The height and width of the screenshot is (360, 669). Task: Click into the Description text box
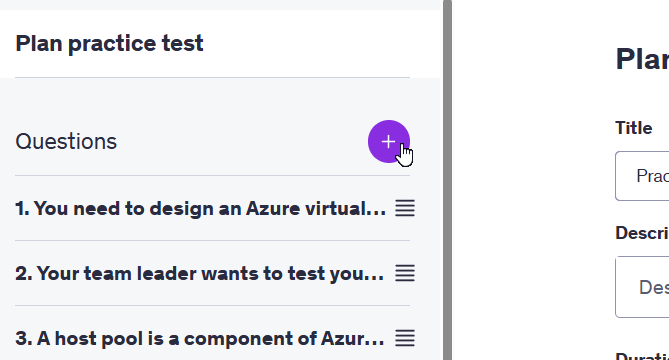(x=642, y=287)
